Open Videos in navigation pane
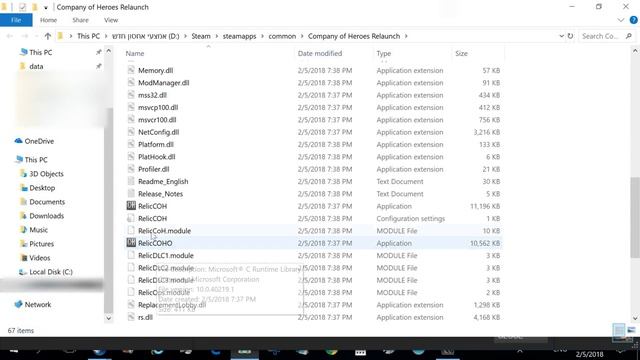Viewport: 640px width, 360px height. (x=40, y=258)
